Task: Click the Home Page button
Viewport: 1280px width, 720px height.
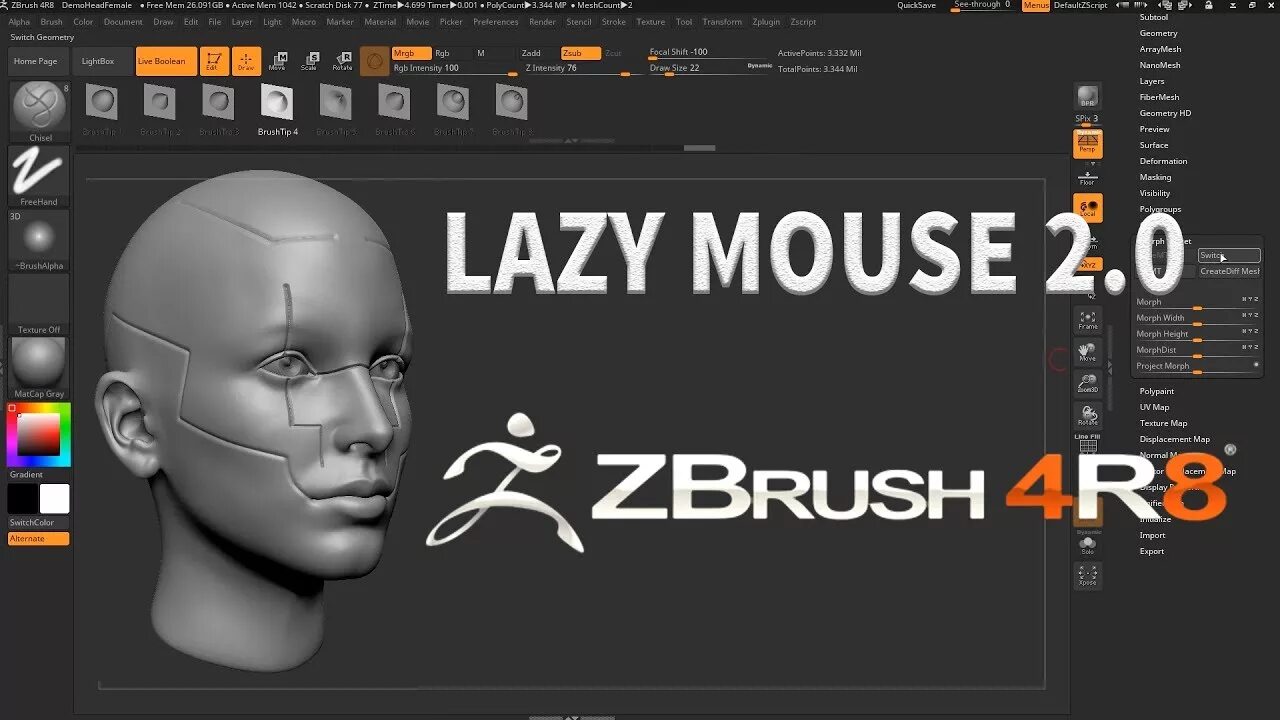Action: click(x=35, y=61)
